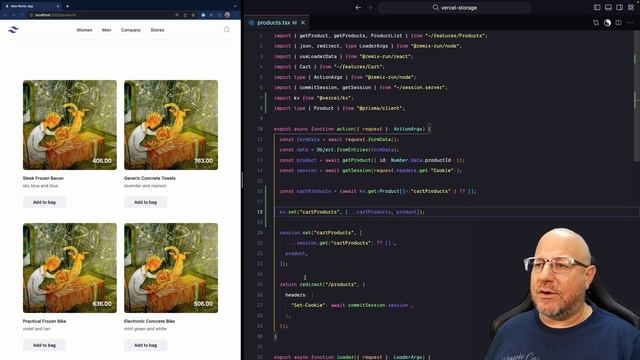Go forward in VS Code navigation history

370,7
